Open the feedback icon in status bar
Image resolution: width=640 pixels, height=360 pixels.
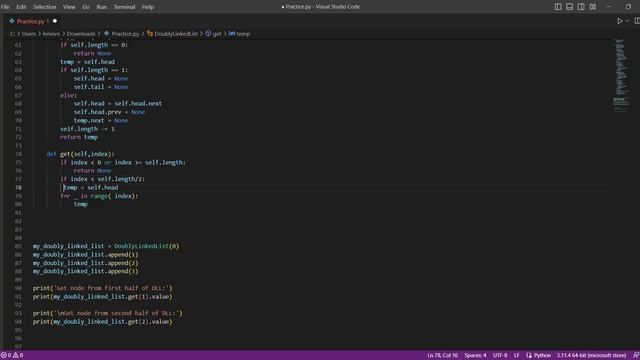click(636, 356)
